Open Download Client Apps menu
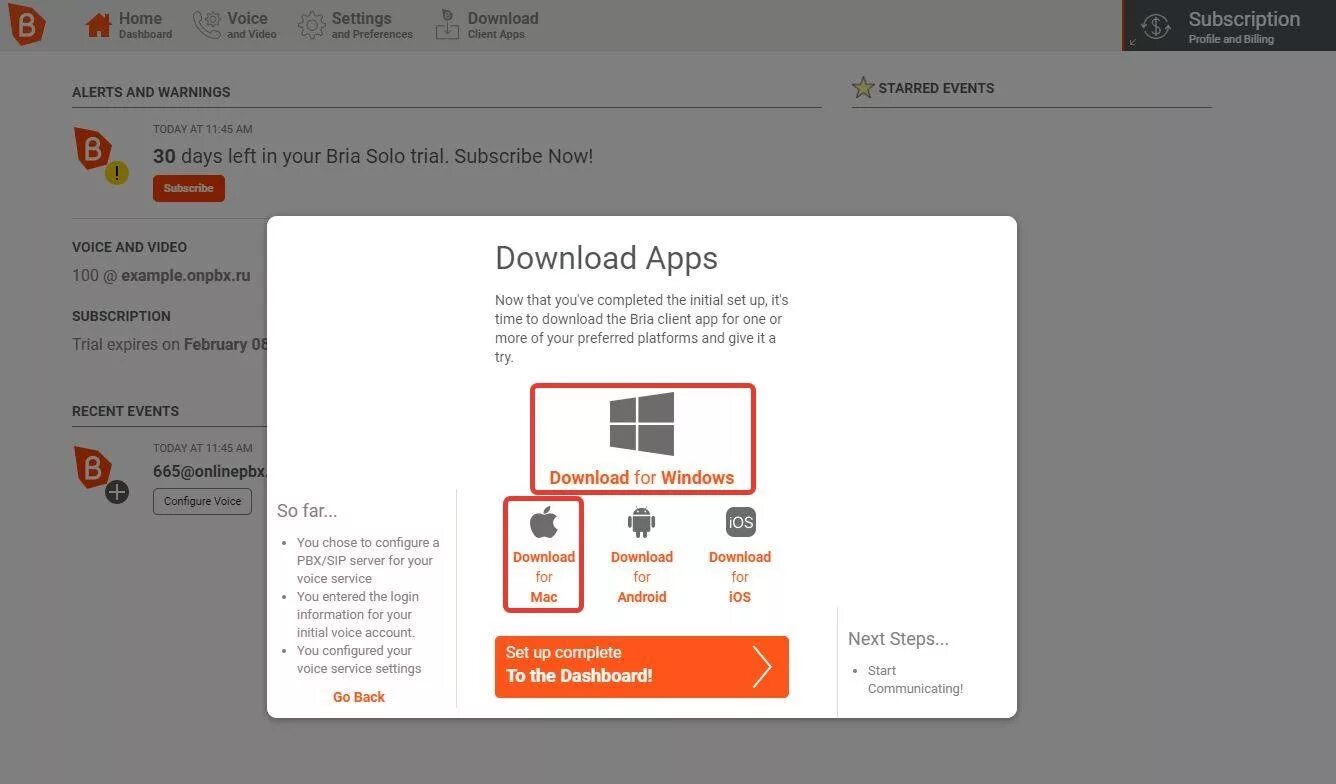Viewport: 1336px width, 784px height. 487,25
